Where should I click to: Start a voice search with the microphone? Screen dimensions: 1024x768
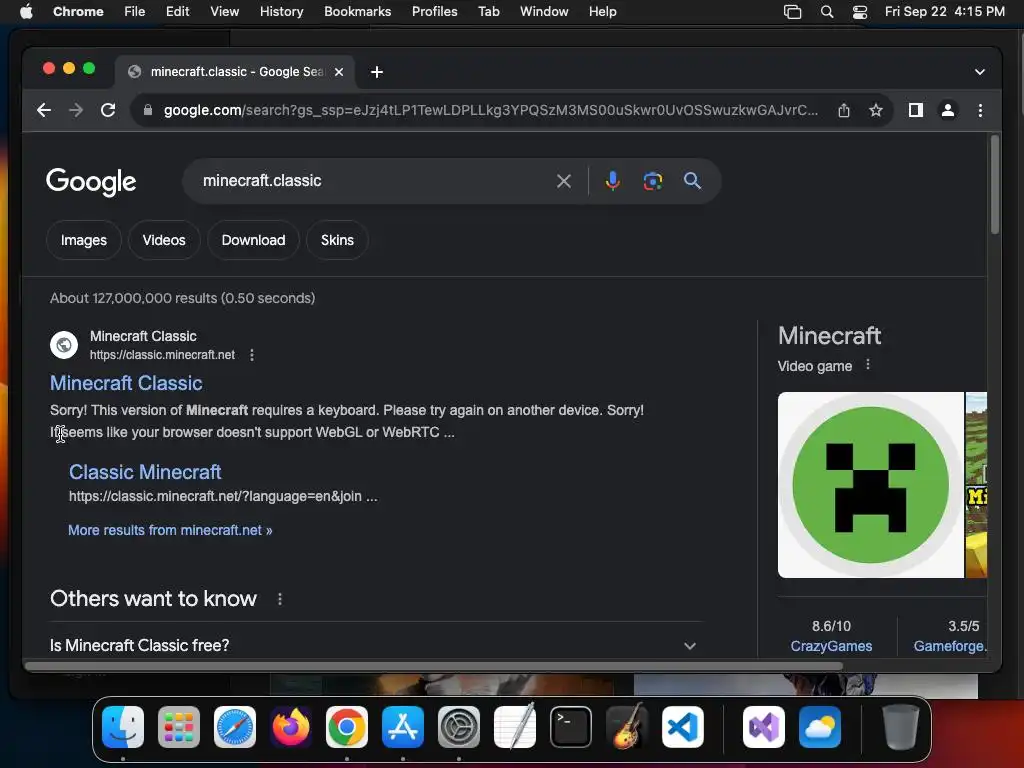613,181
